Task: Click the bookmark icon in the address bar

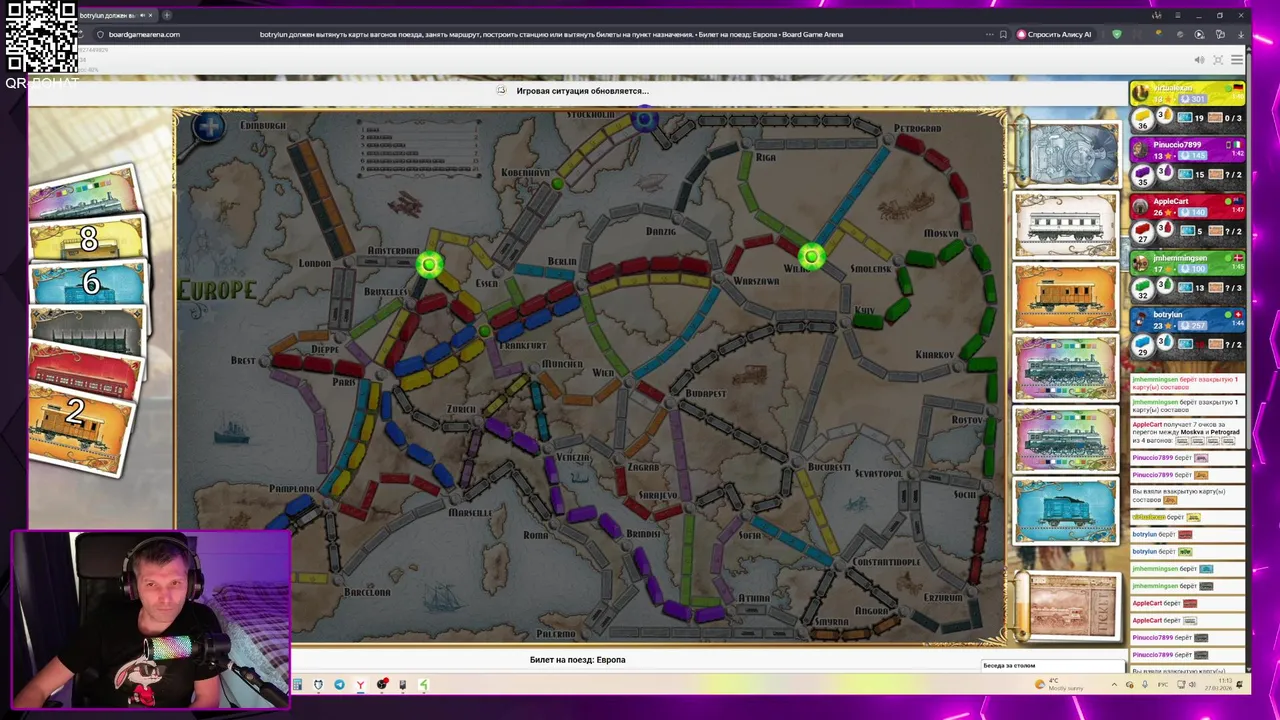Action: coord(1003,34)
